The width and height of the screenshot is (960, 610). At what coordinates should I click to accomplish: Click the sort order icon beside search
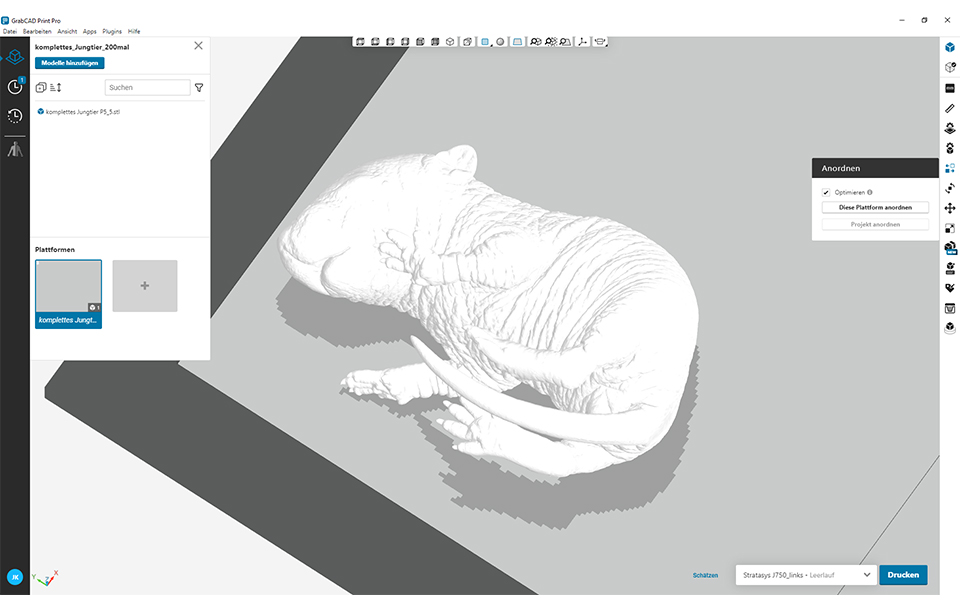point(56,88)
